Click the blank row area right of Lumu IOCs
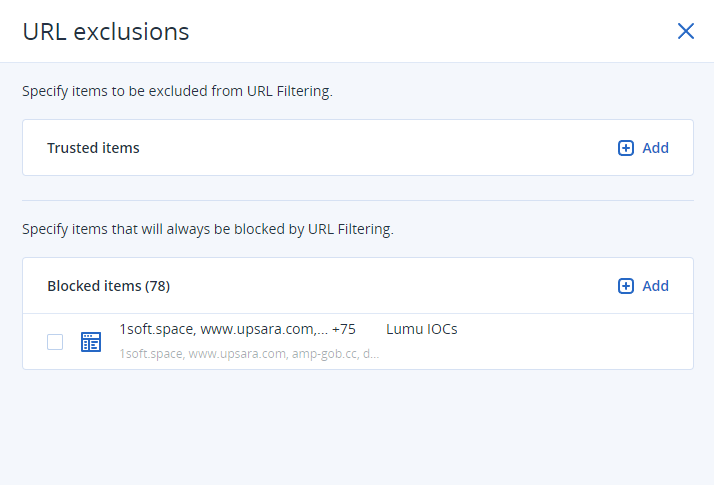Viewport: 714px width, 485px height. [570, 342]
